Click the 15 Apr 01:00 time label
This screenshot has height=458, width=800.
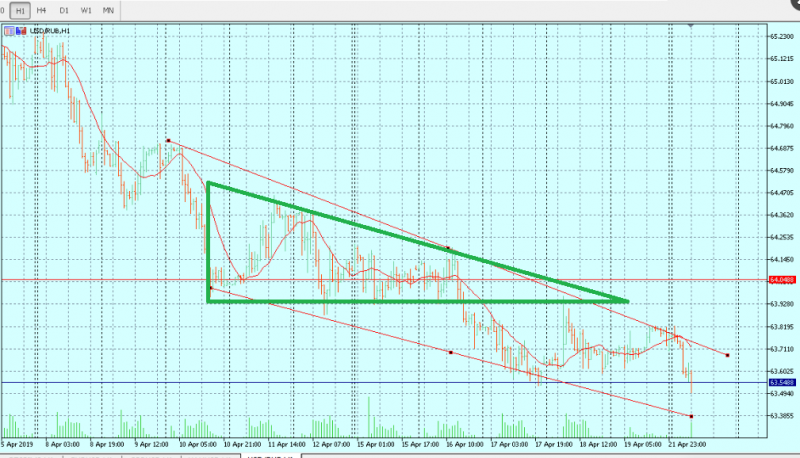tap(376, 444)
